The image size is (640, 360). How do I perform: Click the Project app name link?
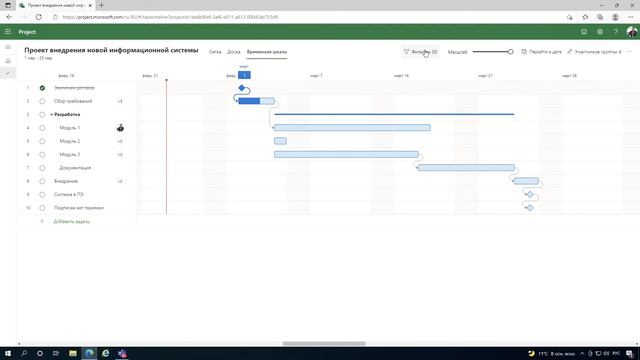[27, 32]
